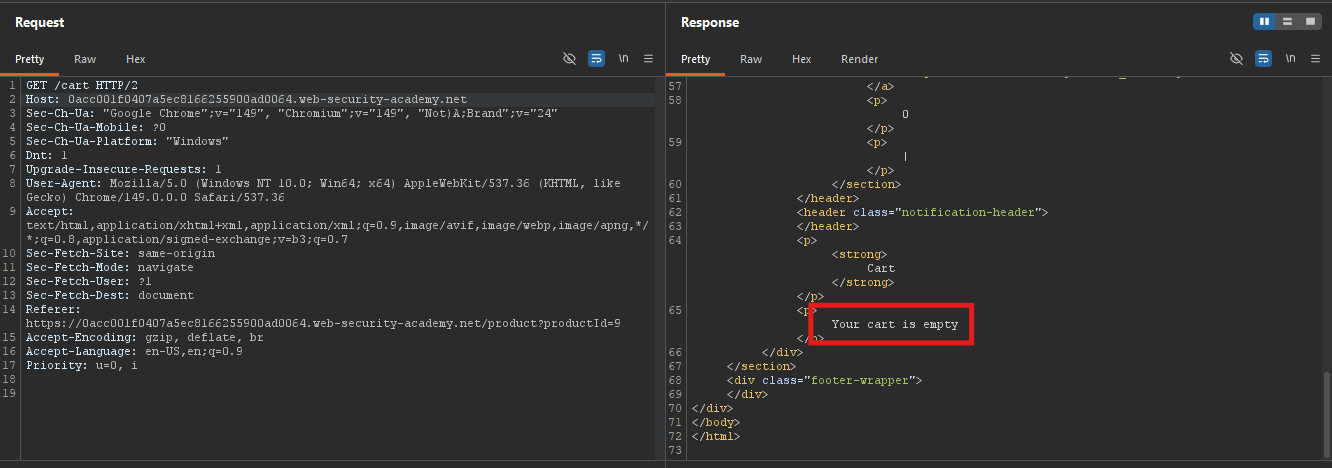Screen dimensions: 1332x468
Task: Switch to Raw tab in Response pane
Action: point(751,59)
